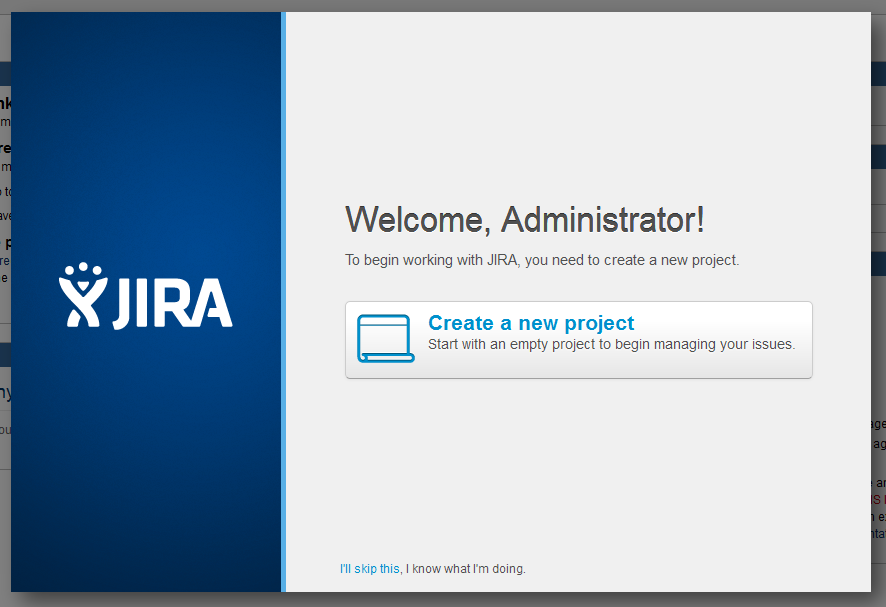Click the white JIRA logo on the blue panel
Screen dimensions: 886x607
tap(146, 296)
